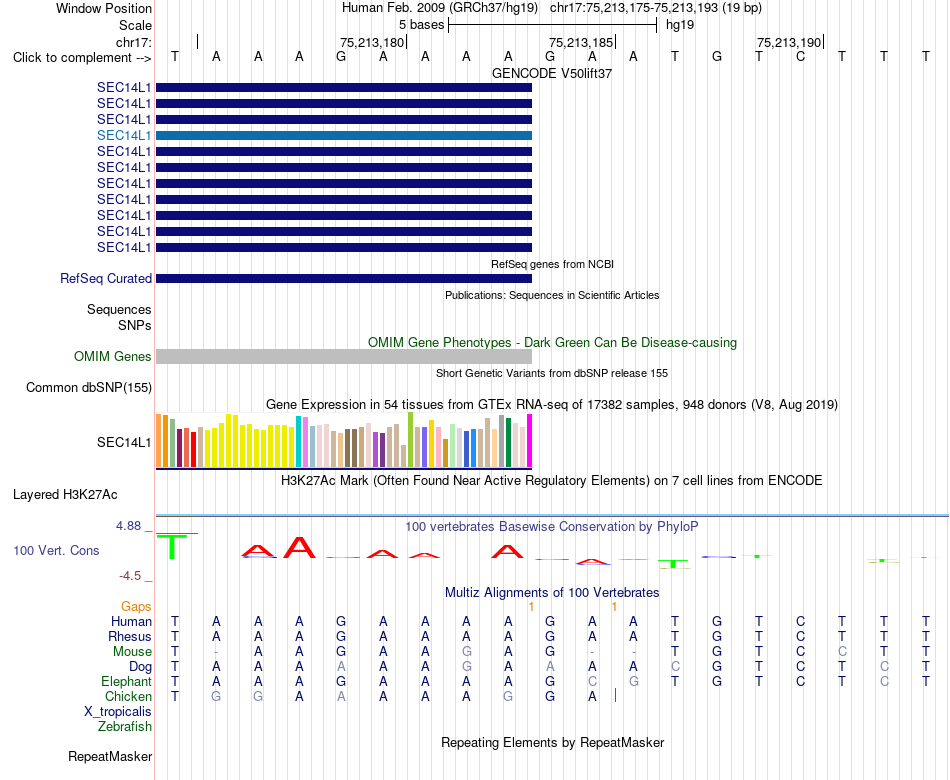Click the highlighted light-blue SEC14L1 transcript label
The width and height of the screenshot is (950, 780).
124,136
